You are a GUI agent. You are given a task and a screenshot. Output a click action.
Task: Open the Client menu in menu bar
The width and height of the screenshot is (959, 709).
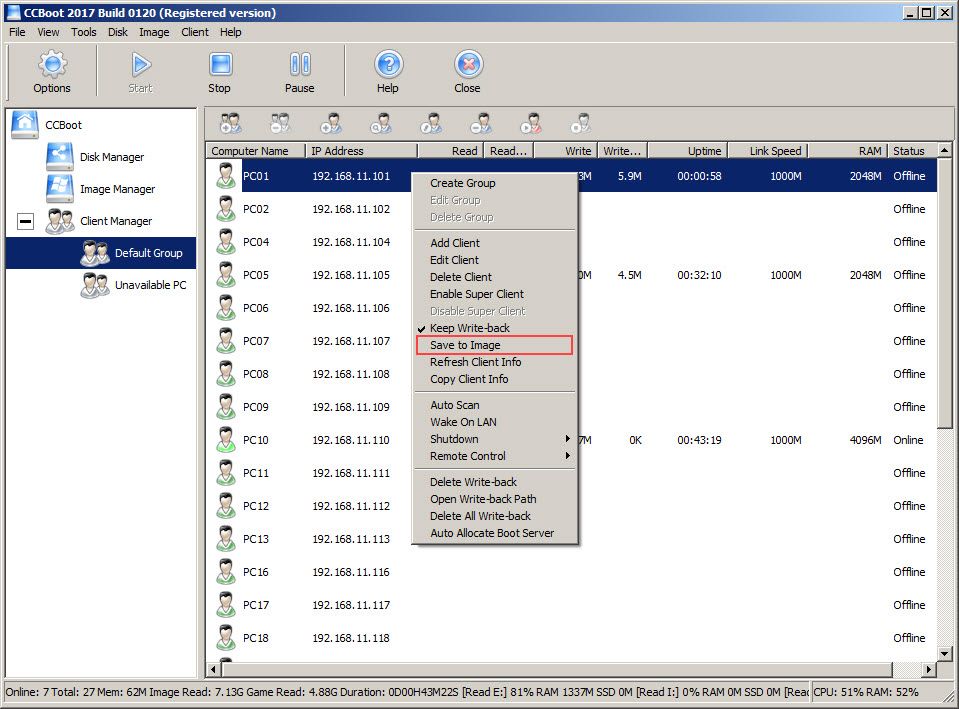pos(195,32)
